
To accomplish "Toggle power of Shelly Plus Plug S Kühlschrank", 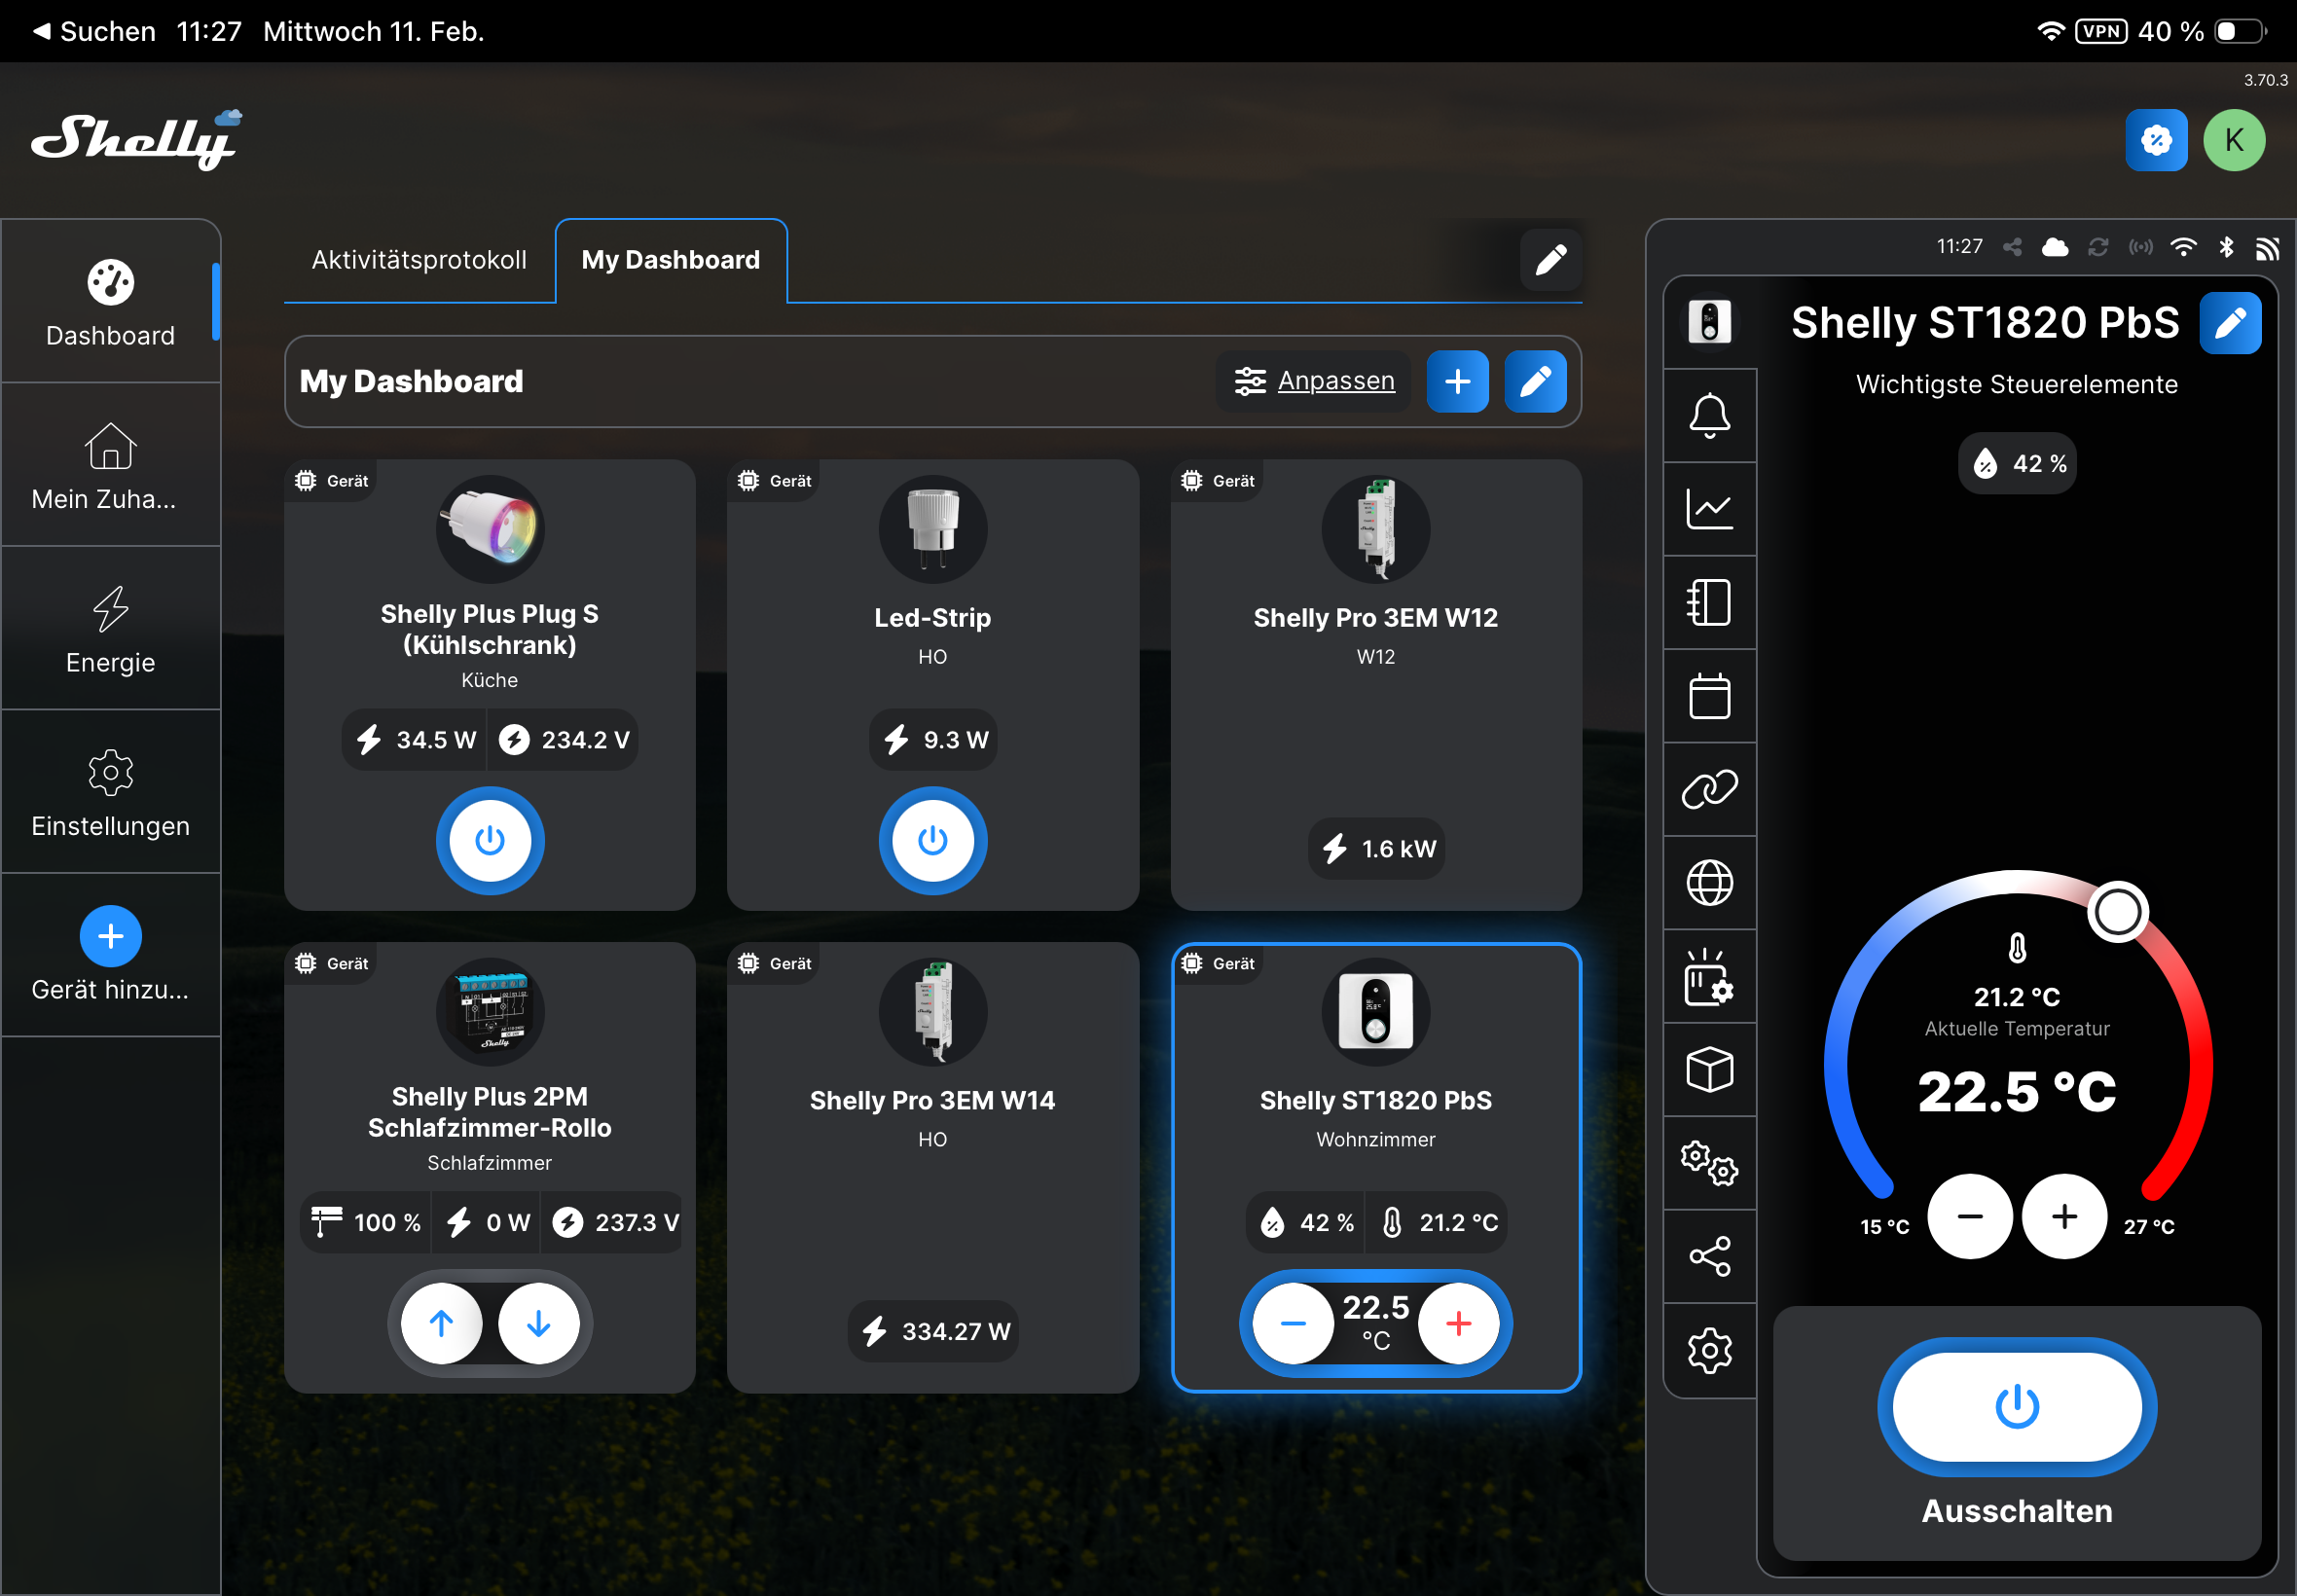I will (489, 840).
